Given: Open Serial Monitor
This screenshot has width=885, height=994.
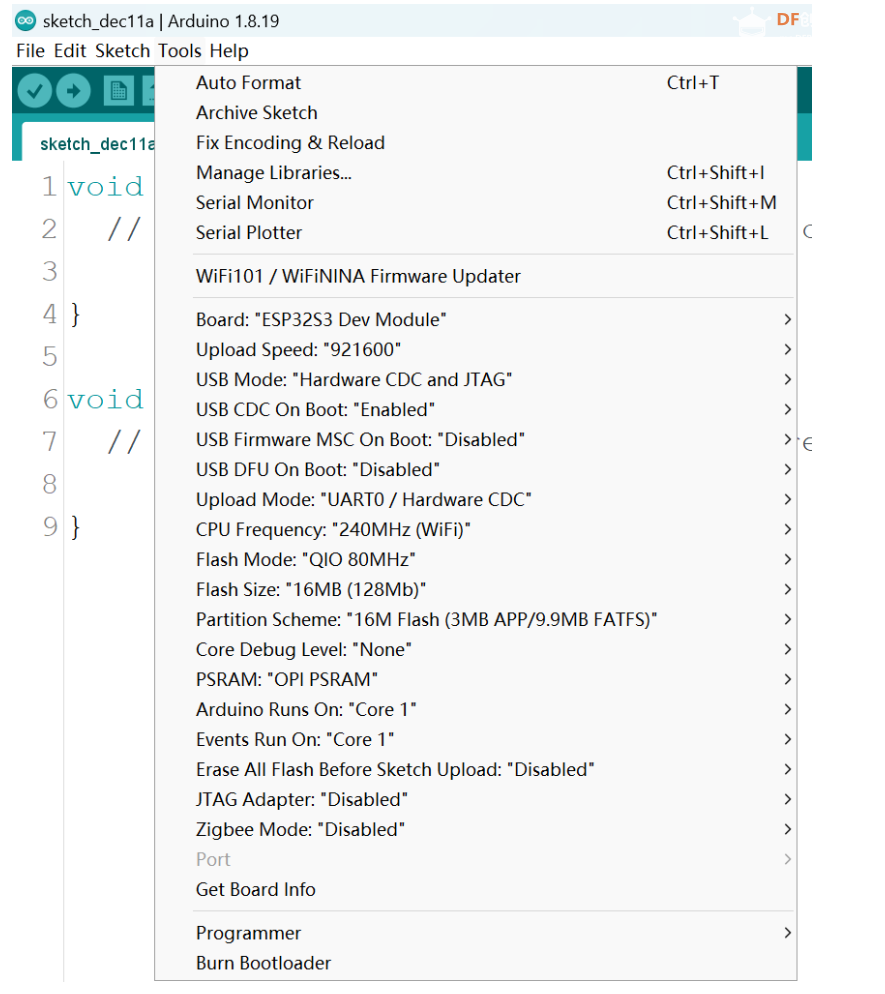Looking at the screenshot, I should (475, 203).
